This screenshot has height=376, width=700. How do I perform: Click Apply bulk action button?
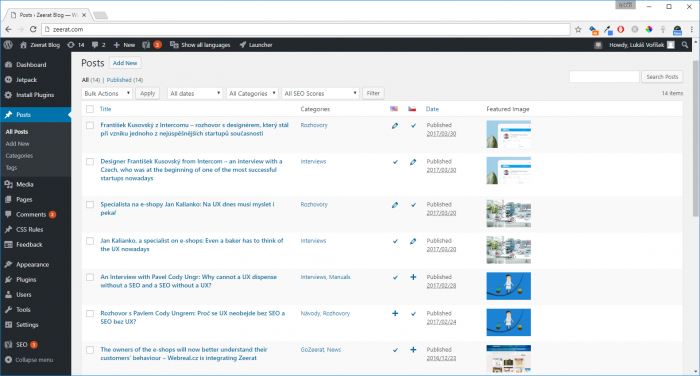click(147, 93)
